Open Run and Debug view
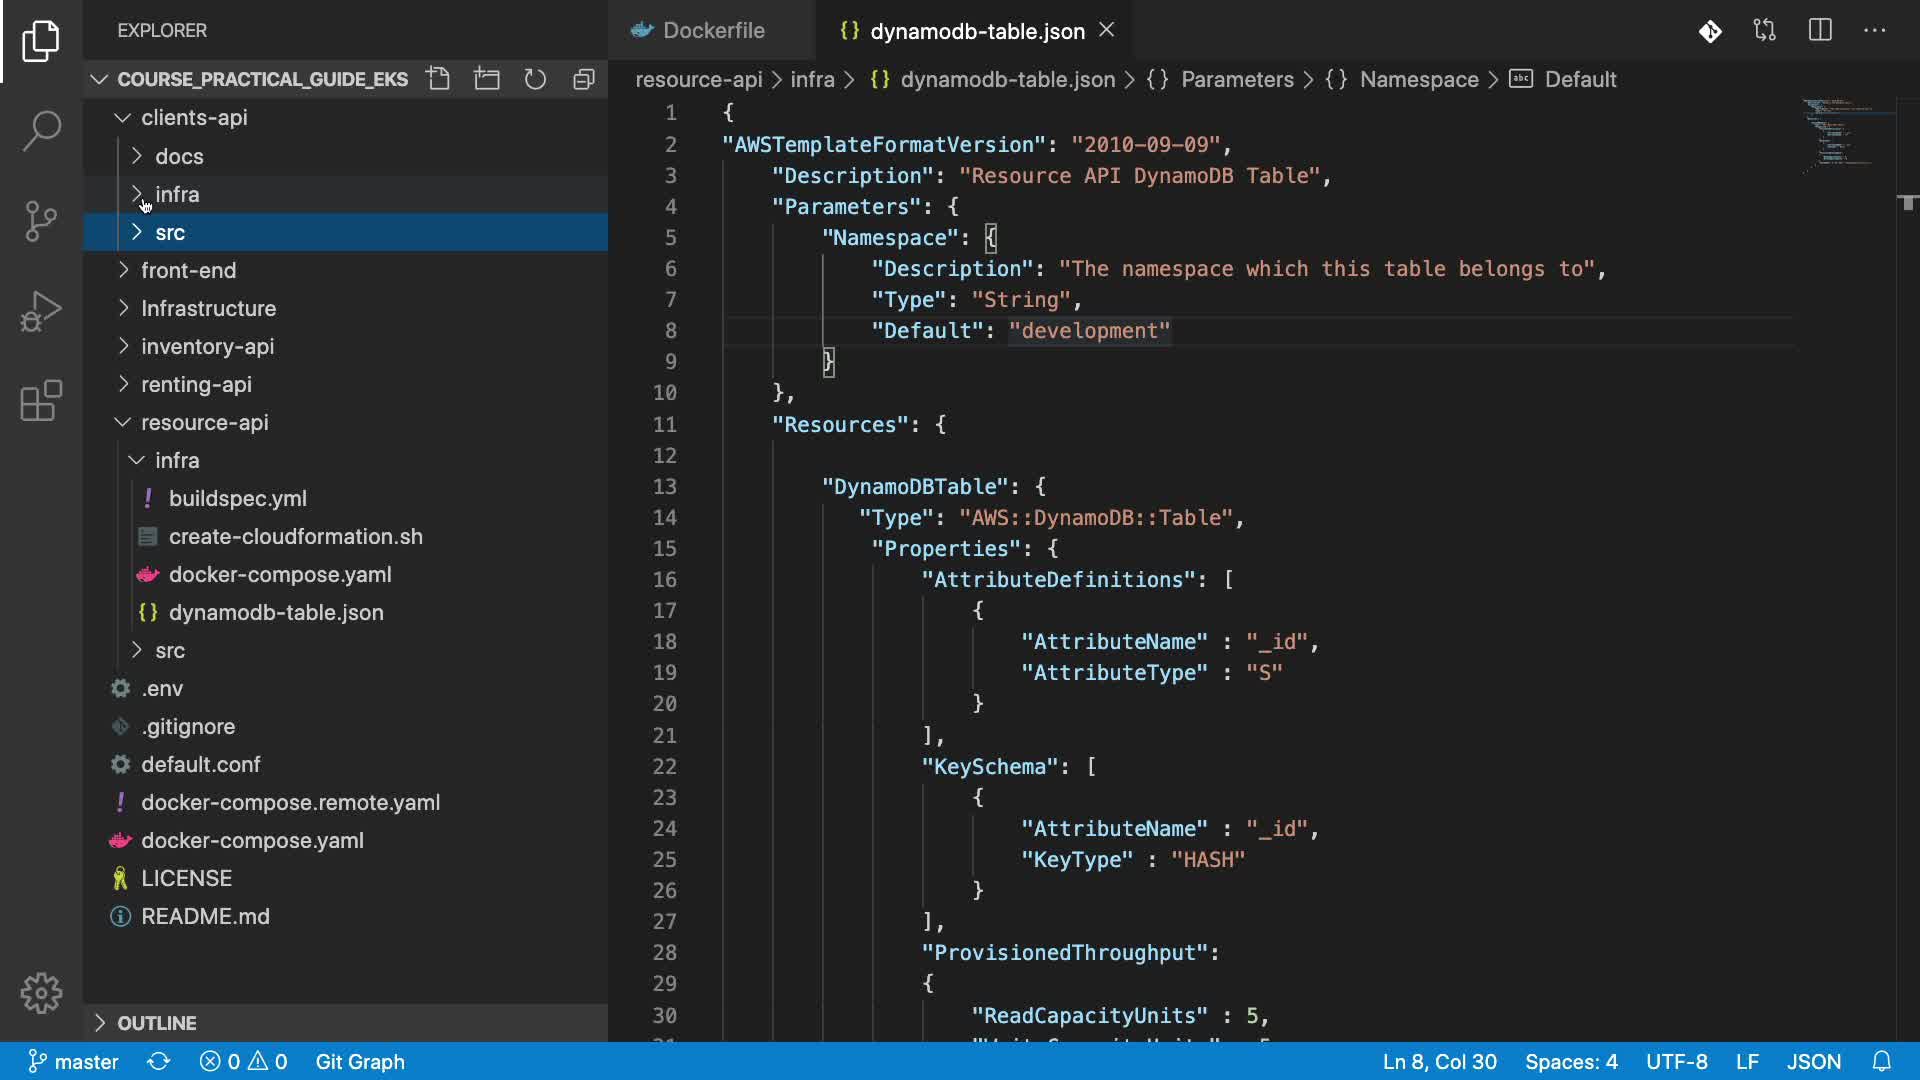Screen dimensions: 1920x1080 tap(41, 311)
